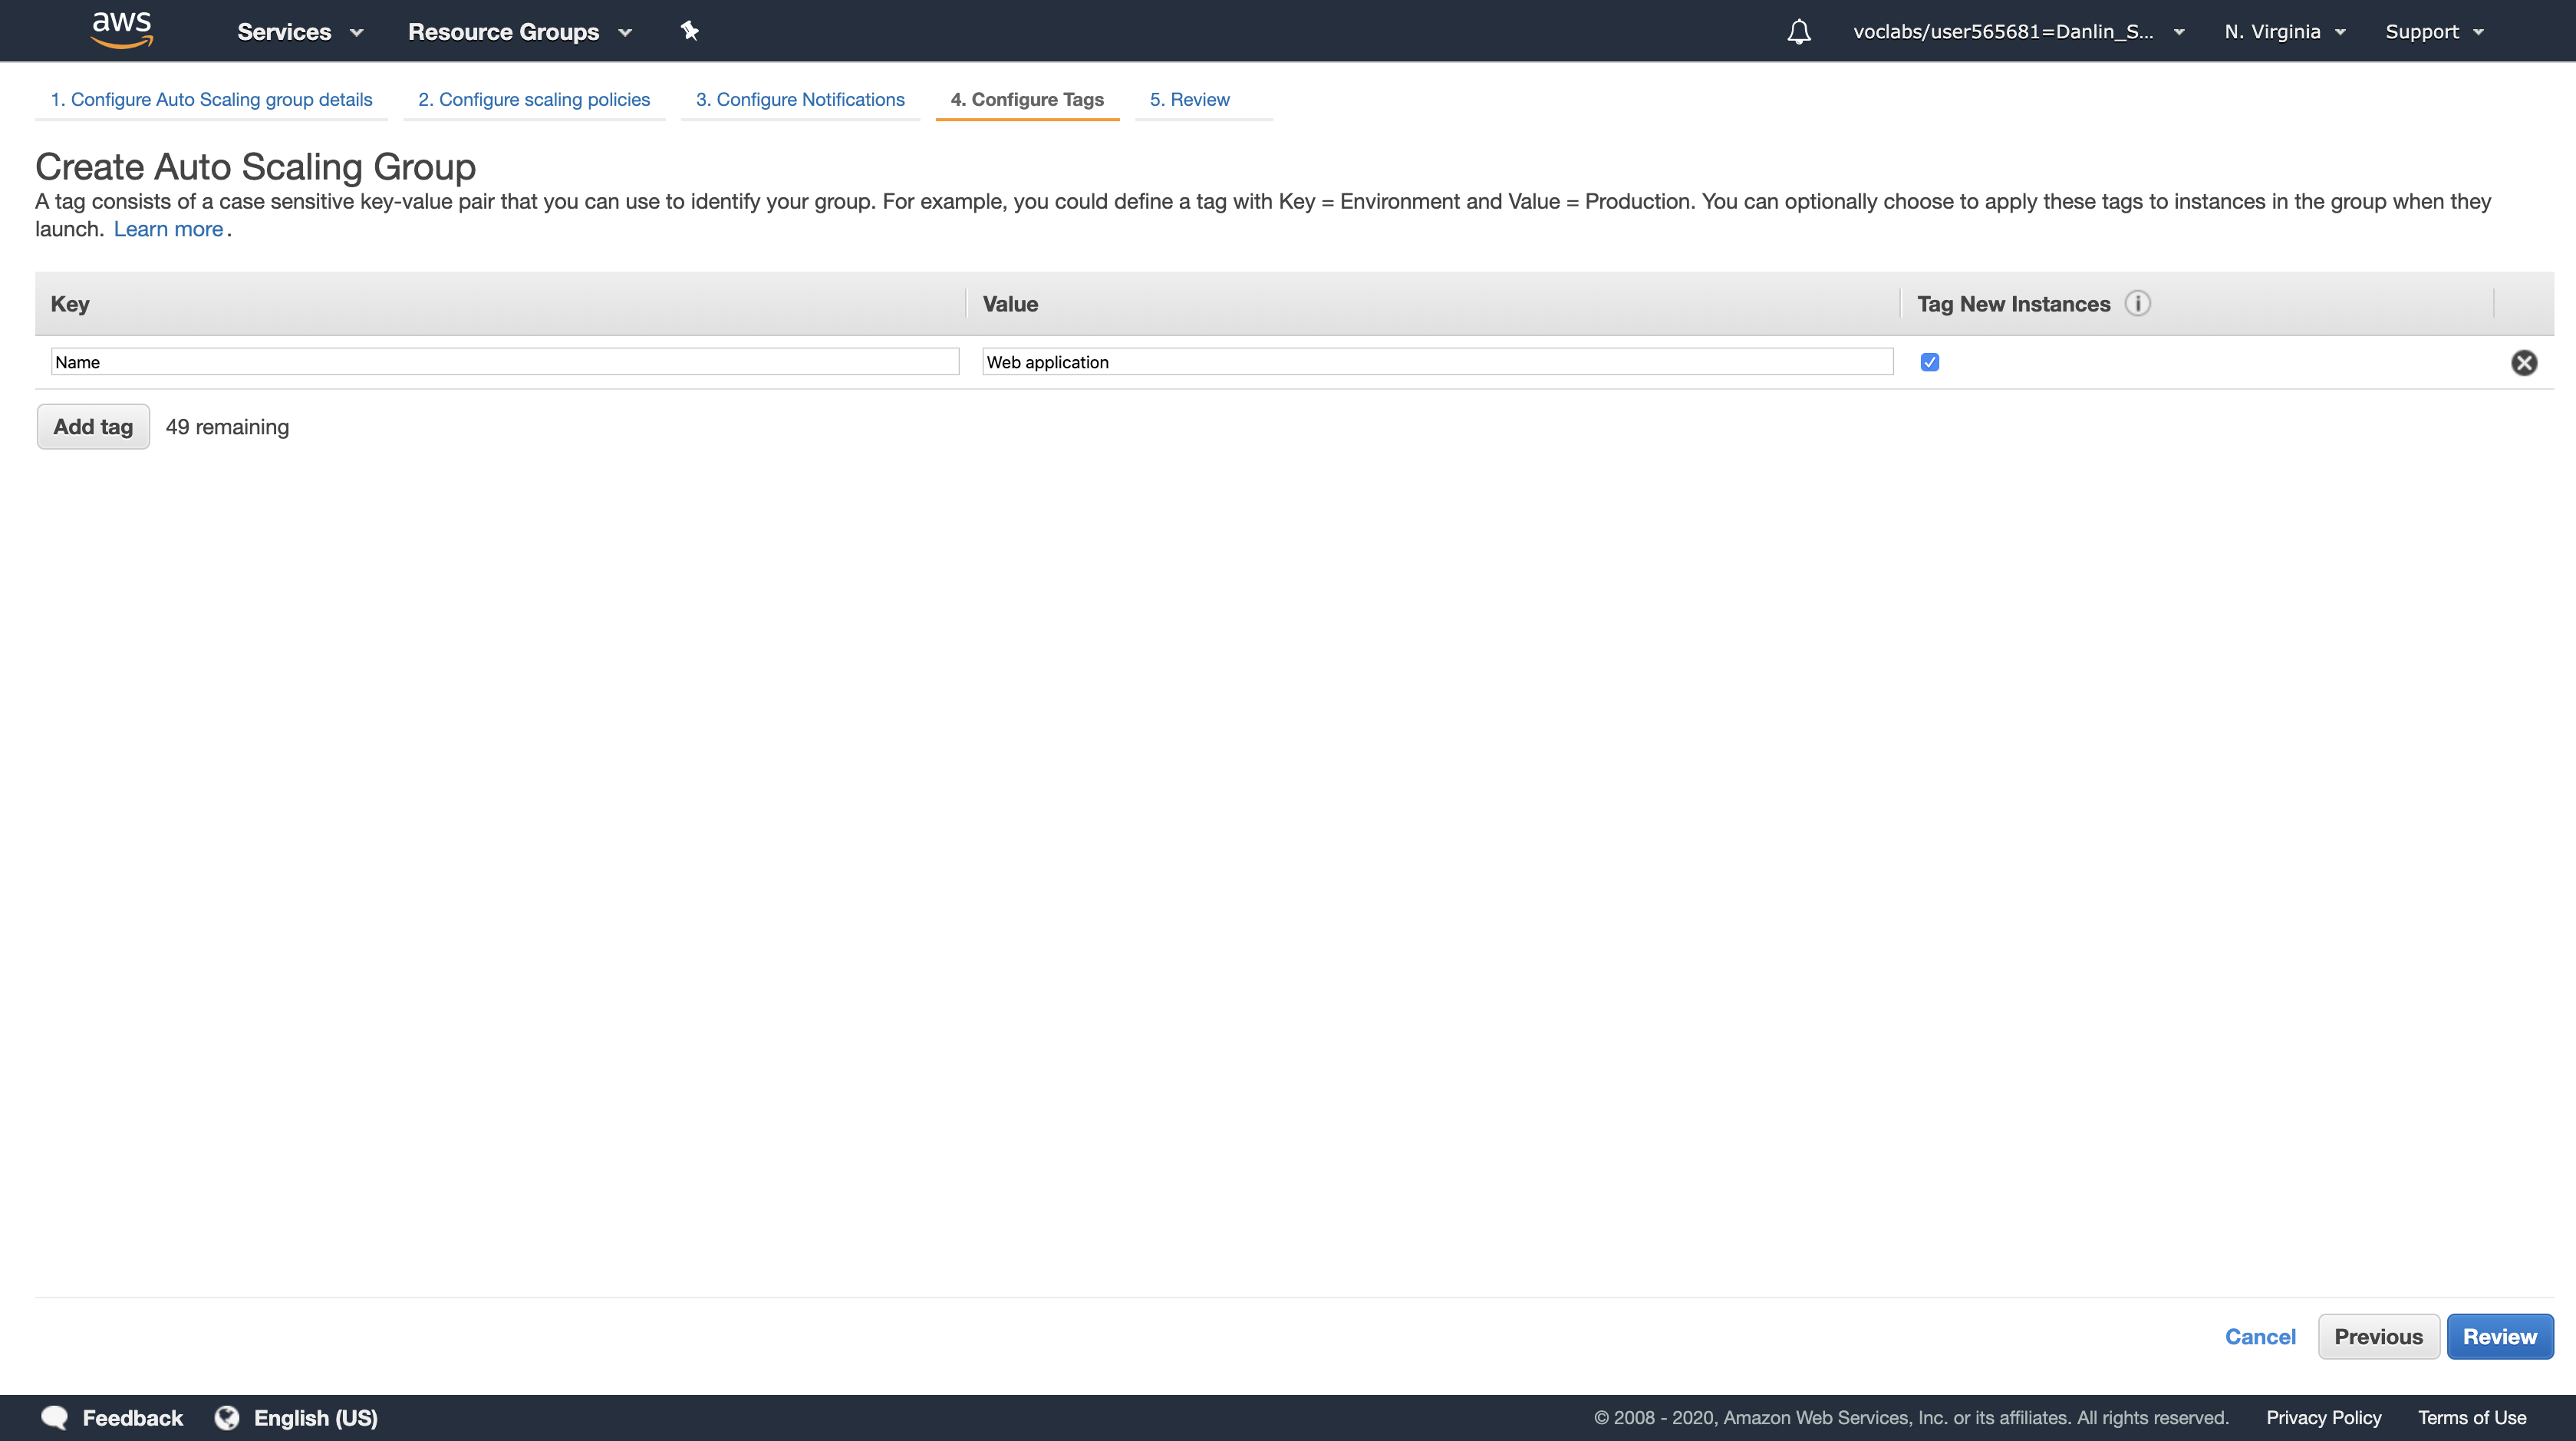Screen dimensions: 2576x1441
Task: Click the Tag New Instances info icon
Action: point(2137,303)
